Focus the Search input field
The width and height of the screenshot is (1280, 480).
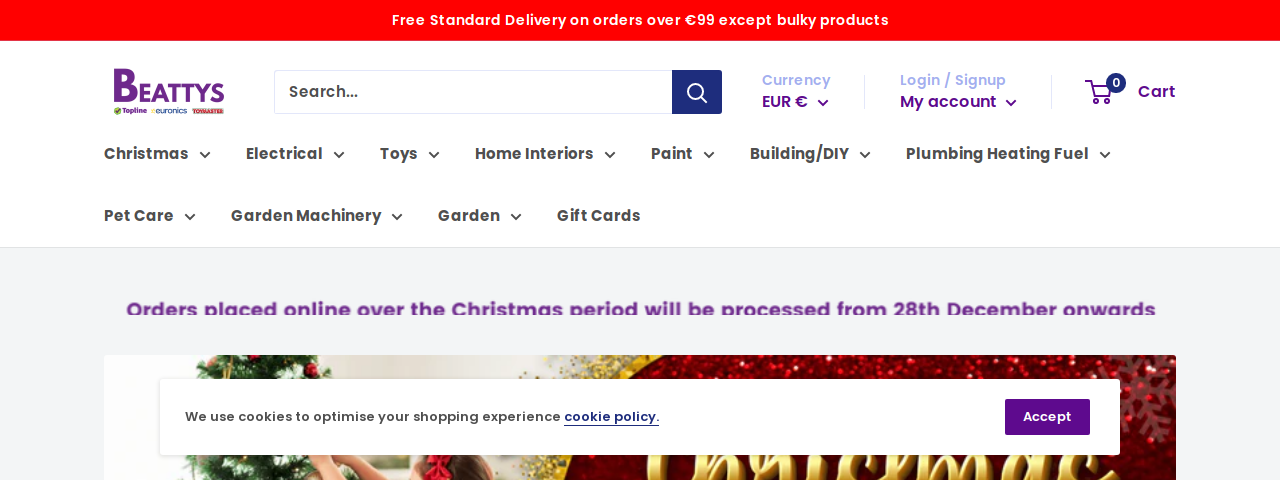pyautogui.click(x=473, y=92)
